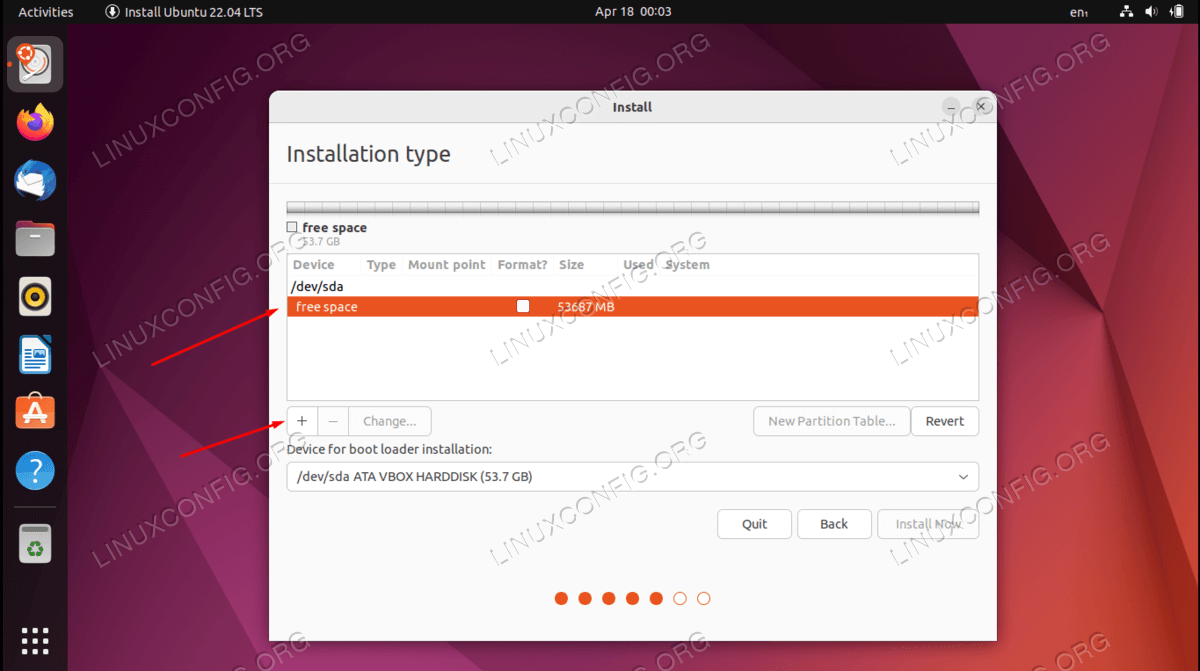This screenshot has width=1200, height=671.
Task: Click the volume speaker icon
Action: click(x=1152, y=12)
